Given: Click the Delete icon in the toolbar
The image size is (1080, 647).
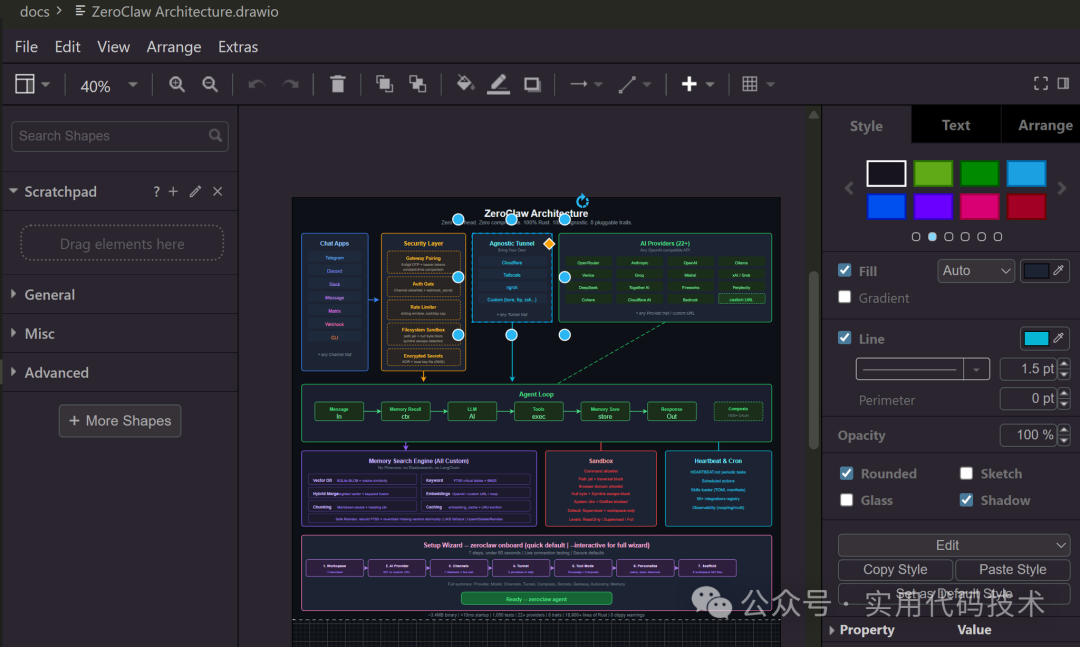Looking at the screenshot, I should point(337,84).
